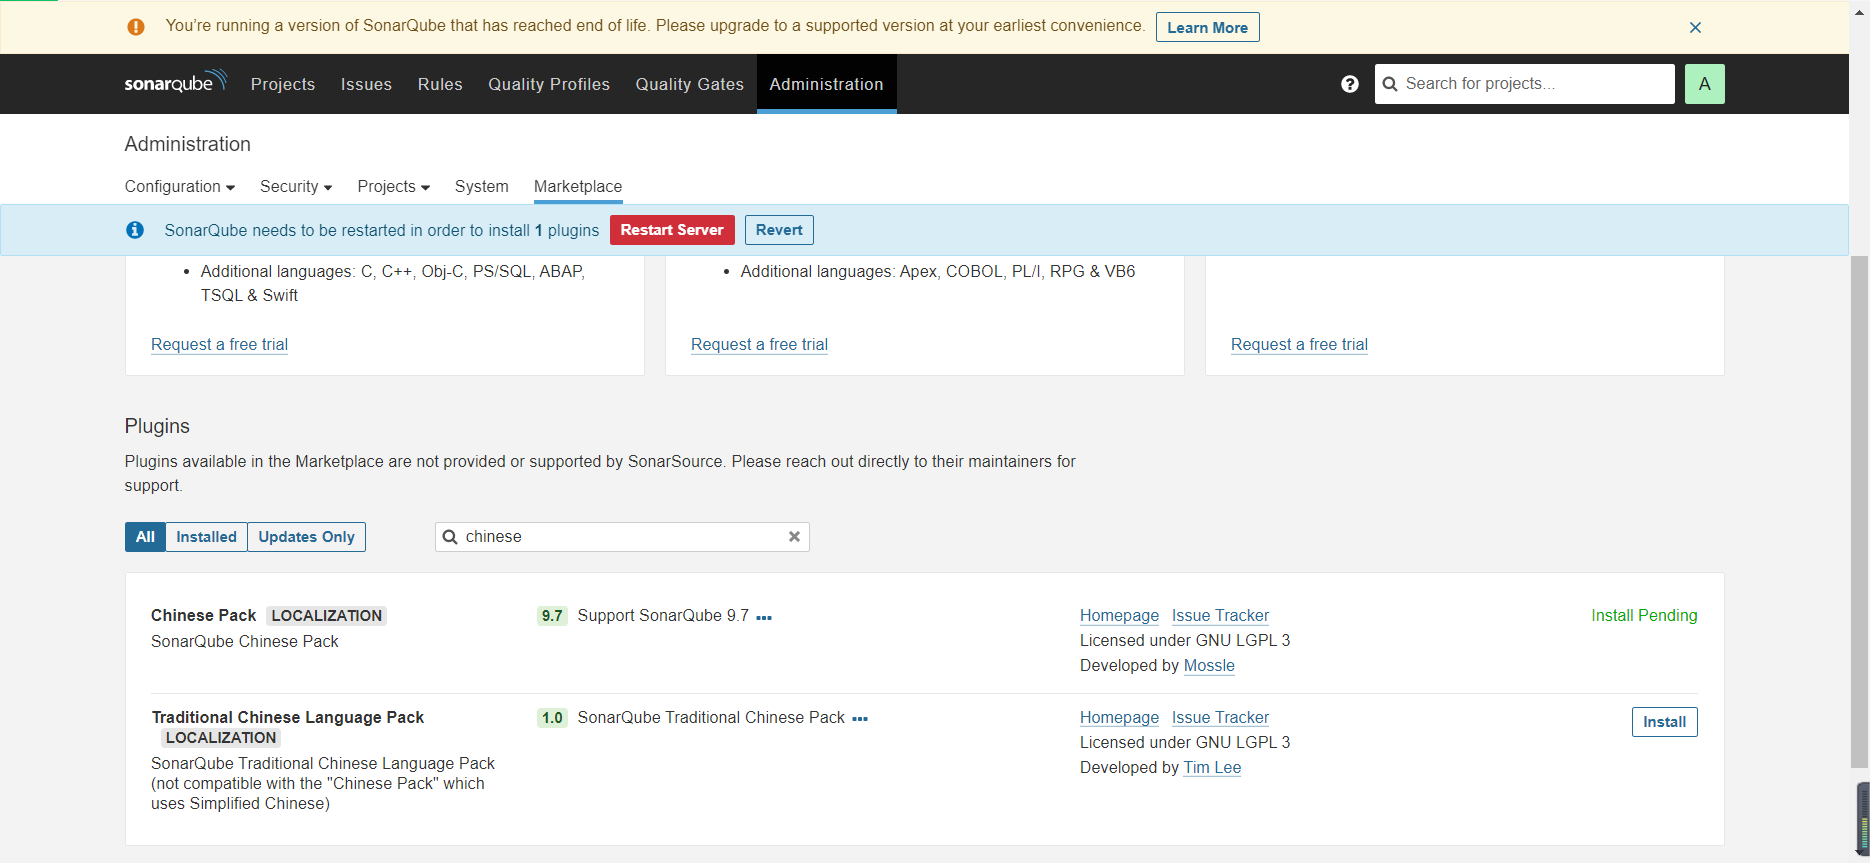Open Rules in the top navigation
1870x863 pixels.
440,84
